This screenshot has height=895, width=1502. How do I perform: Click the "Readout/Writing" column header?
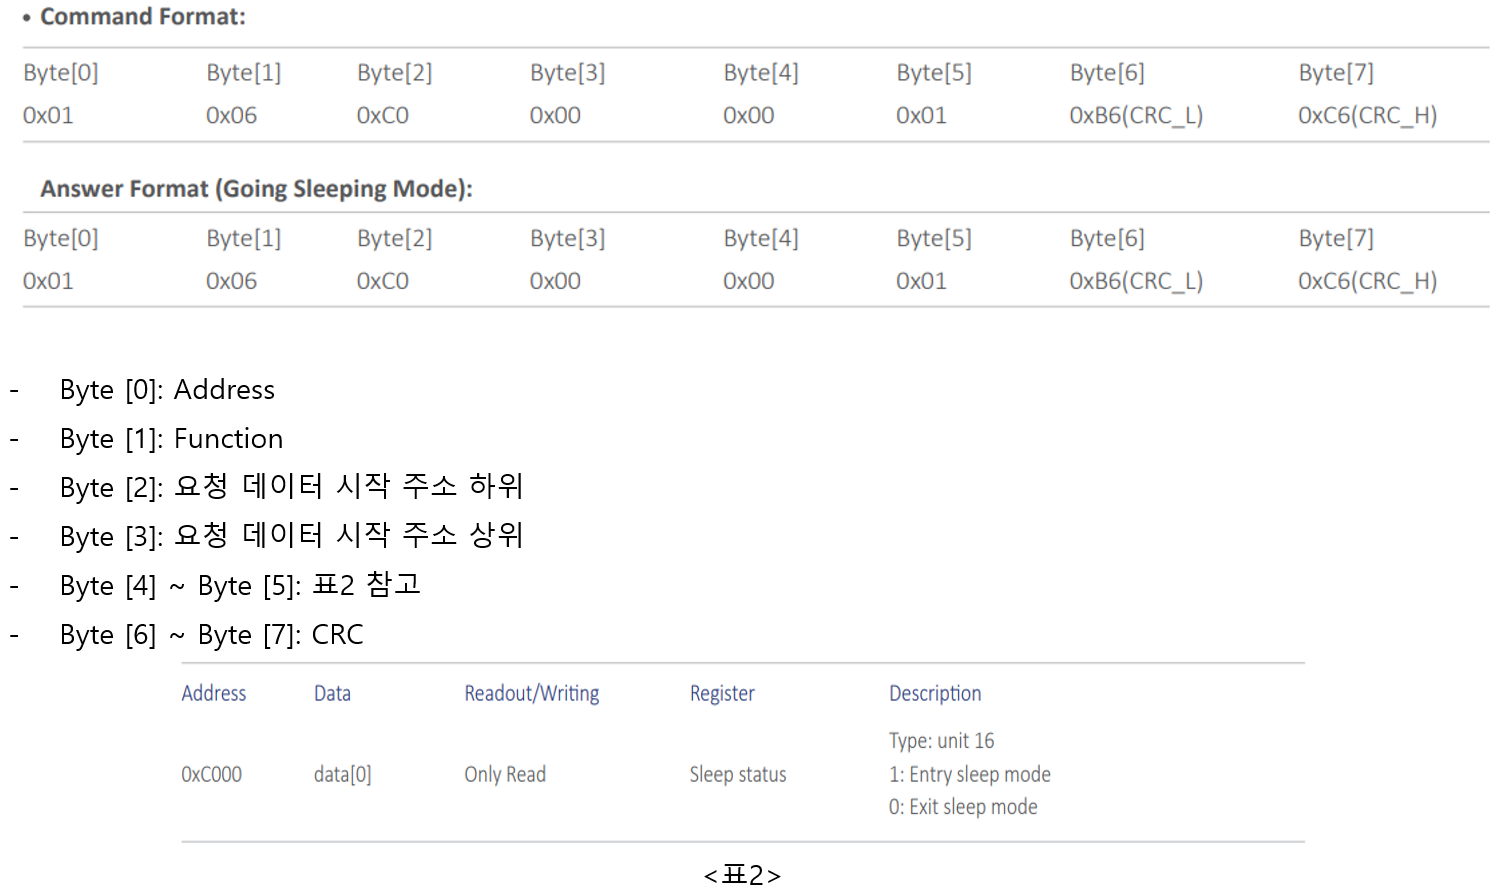[x=532, y=693]
